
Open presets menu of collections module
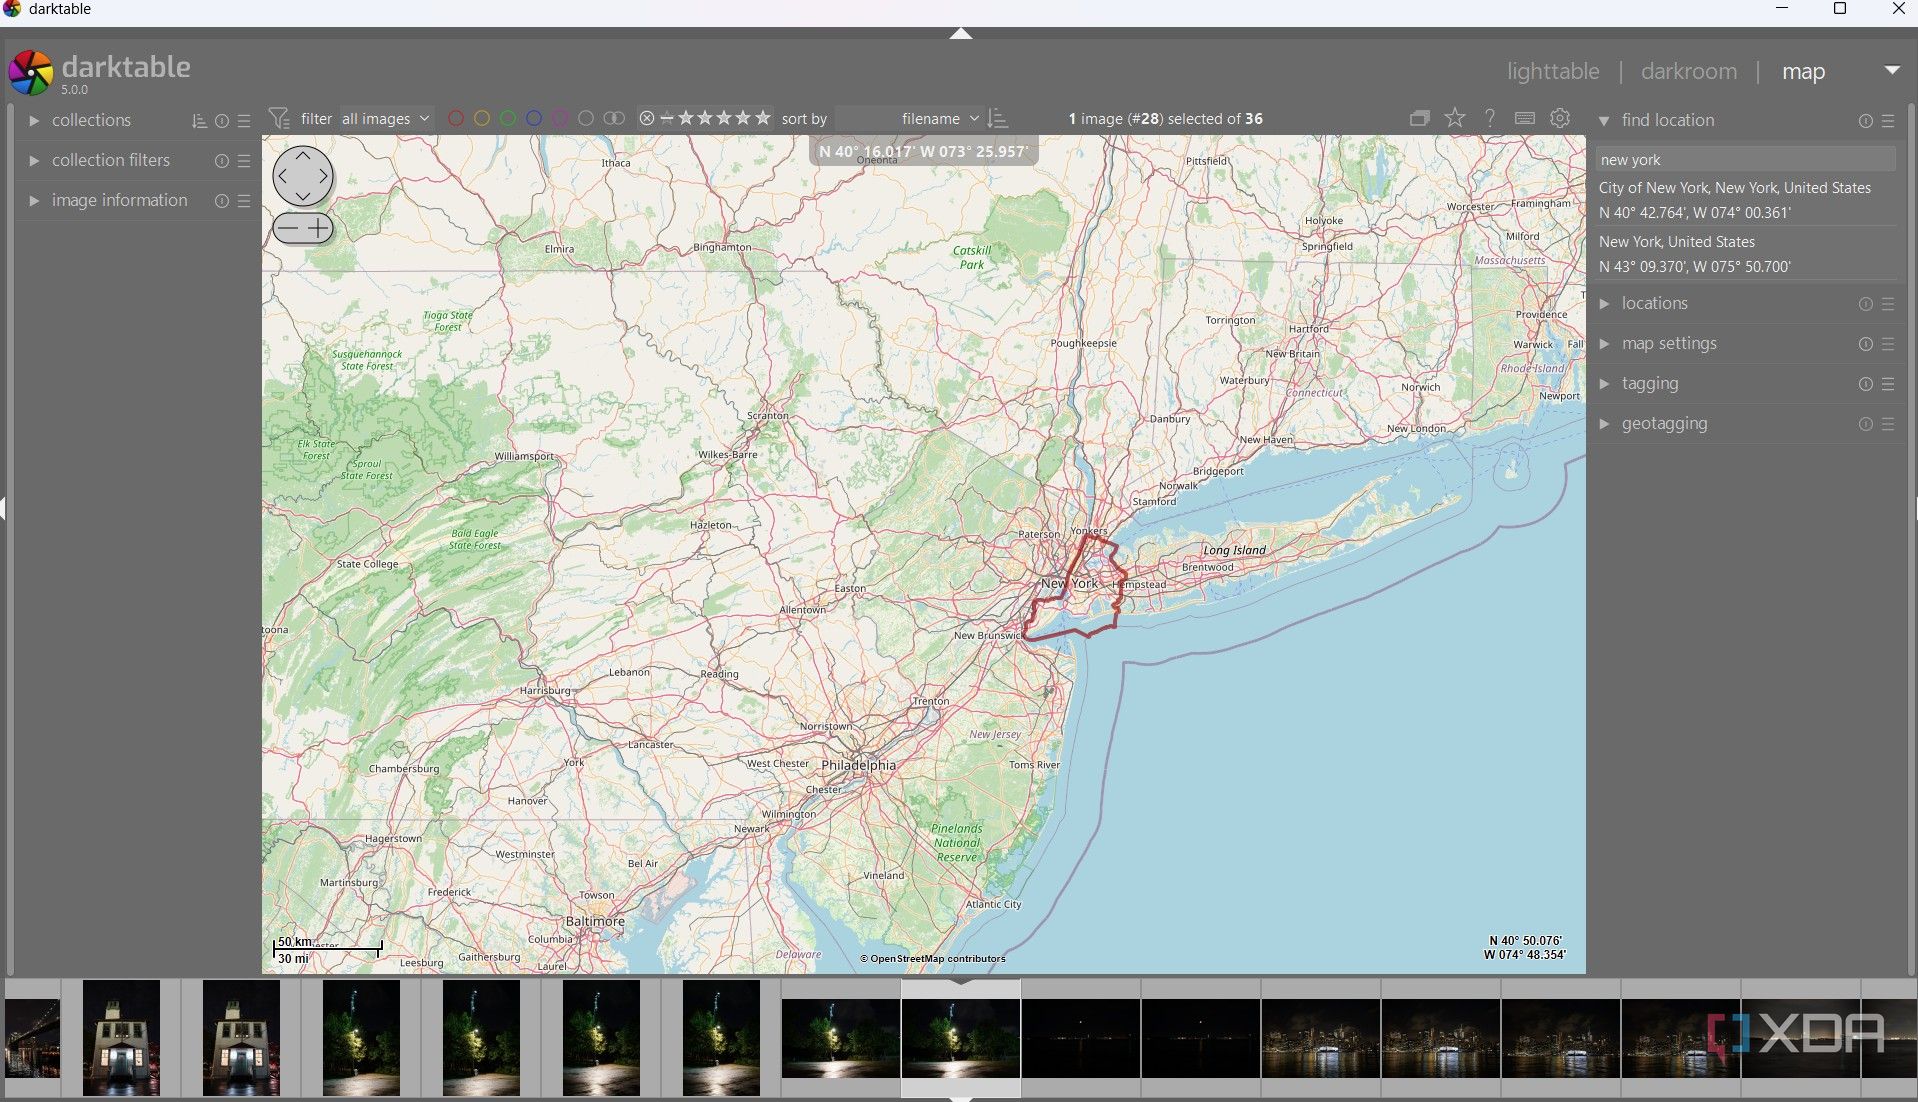coord(244,121)
